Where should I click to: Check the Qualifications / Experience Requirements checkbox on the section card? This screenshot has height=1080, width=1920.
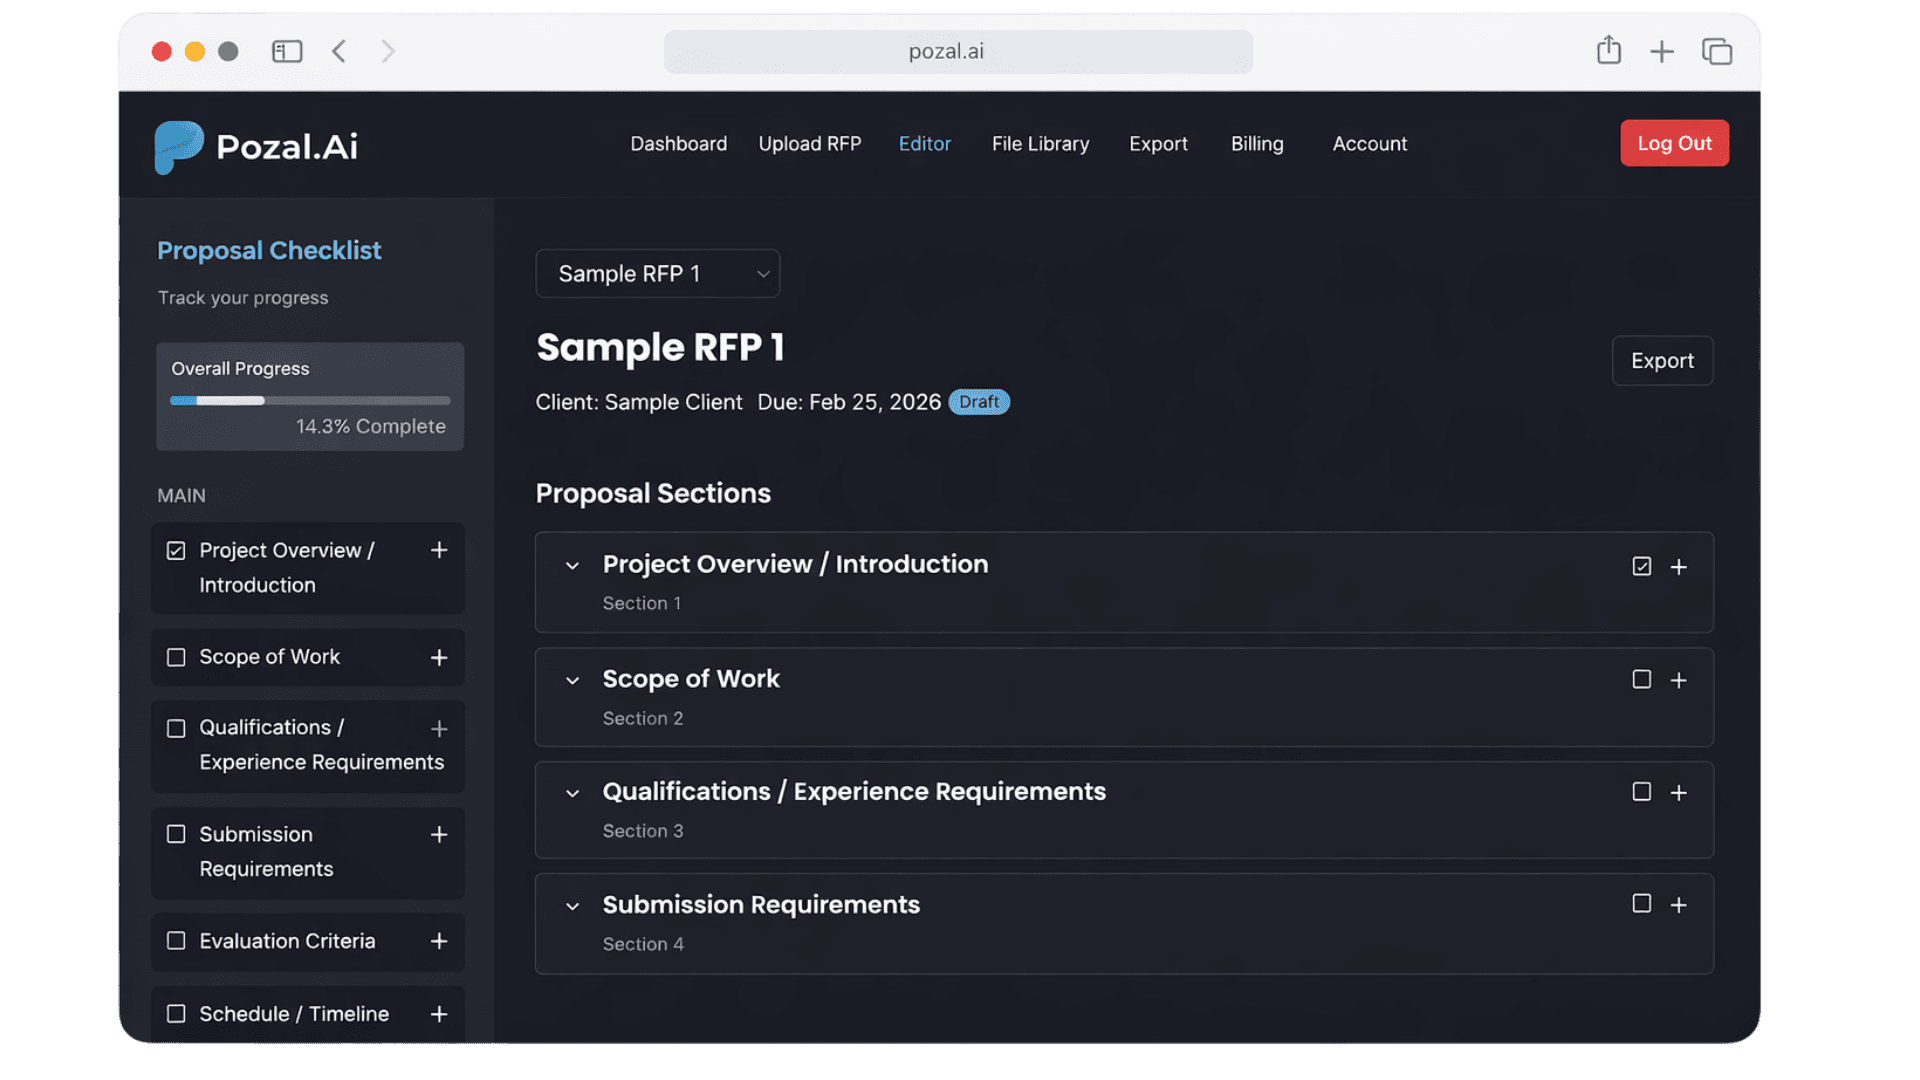coord(1641,791)
